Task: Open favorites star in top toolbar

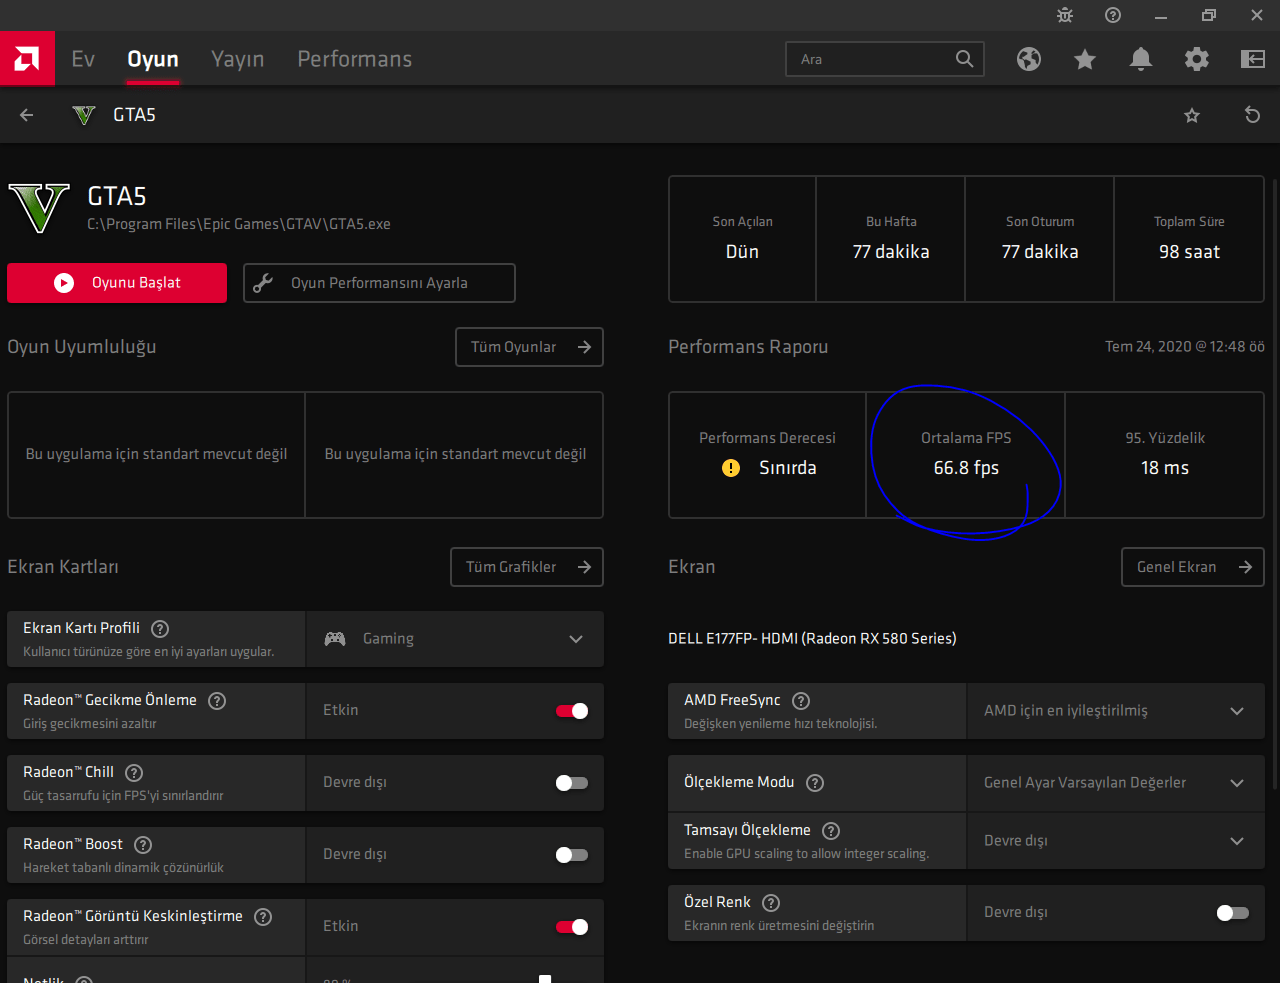Action: [x=1085, y=59]
